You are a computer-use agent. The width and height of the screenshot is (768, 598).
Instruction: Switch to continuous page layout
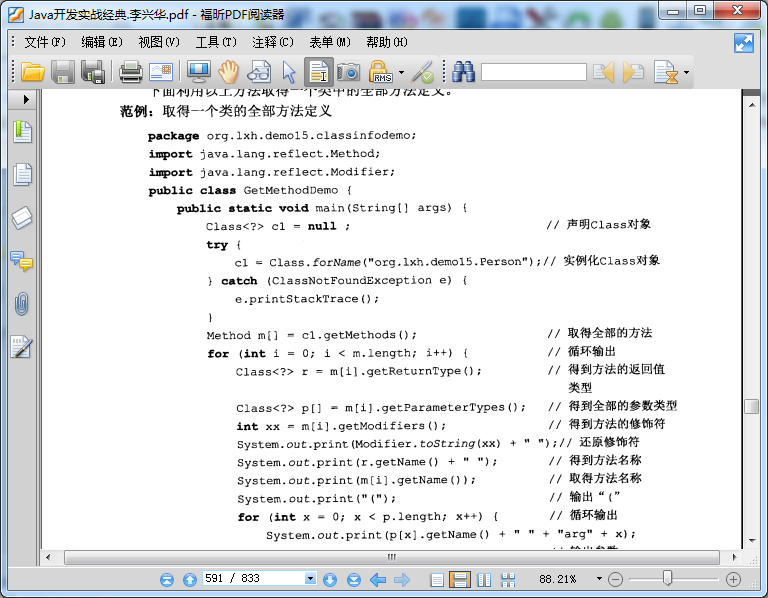(460, 579)
